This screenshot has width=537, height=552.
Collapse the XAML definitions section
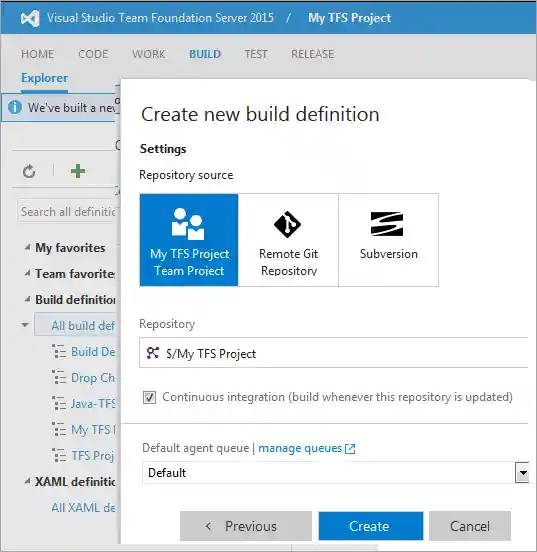[x=27, y=481]
